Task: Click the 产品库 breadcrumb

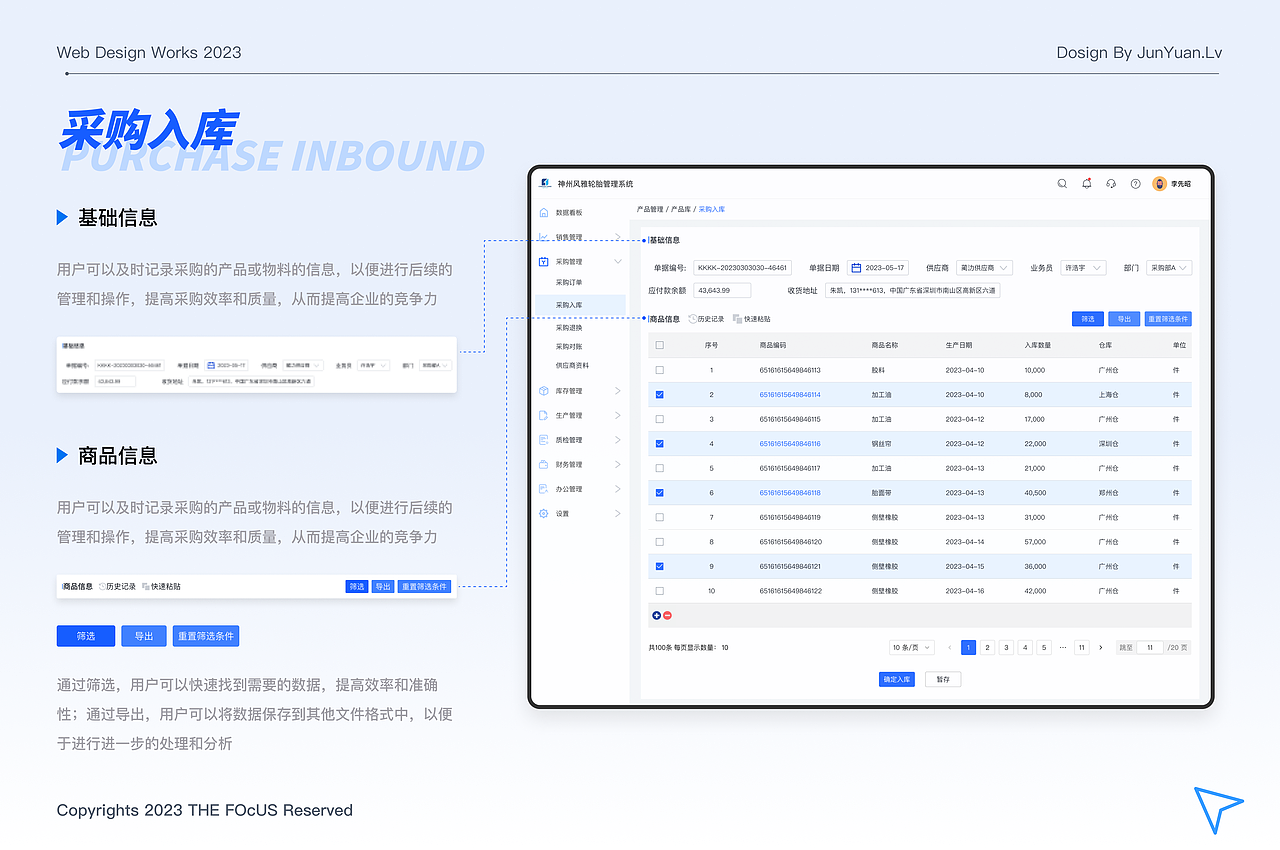Action: point(681,210)
